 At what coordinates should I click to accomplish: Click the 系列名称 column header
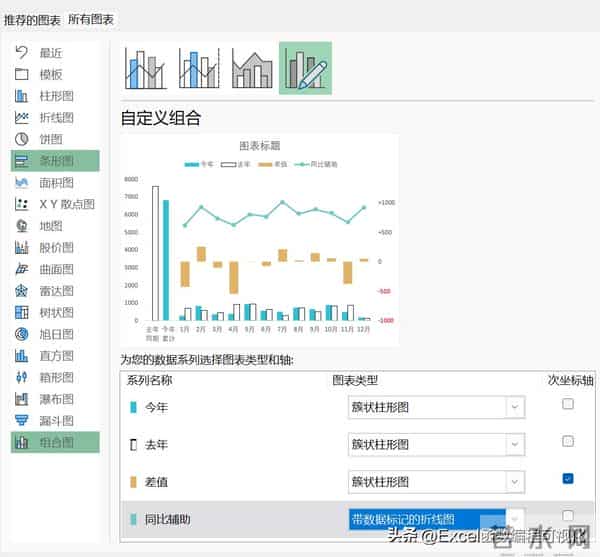149,380
